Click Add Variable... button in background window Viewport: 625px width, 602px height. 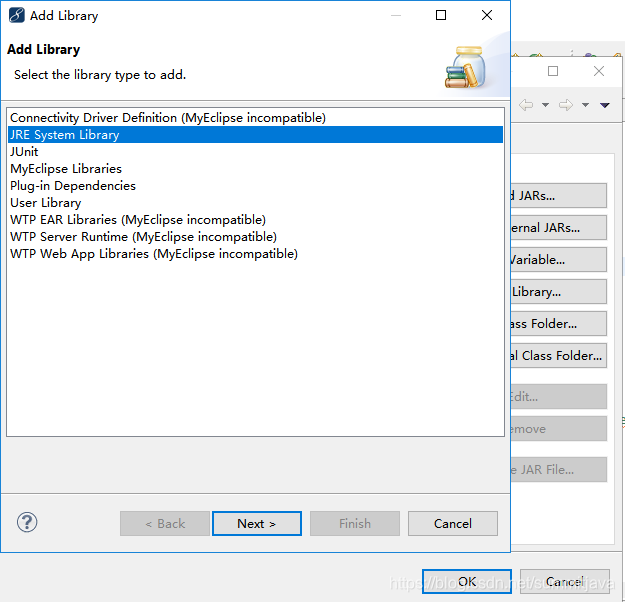pos(558,260)
